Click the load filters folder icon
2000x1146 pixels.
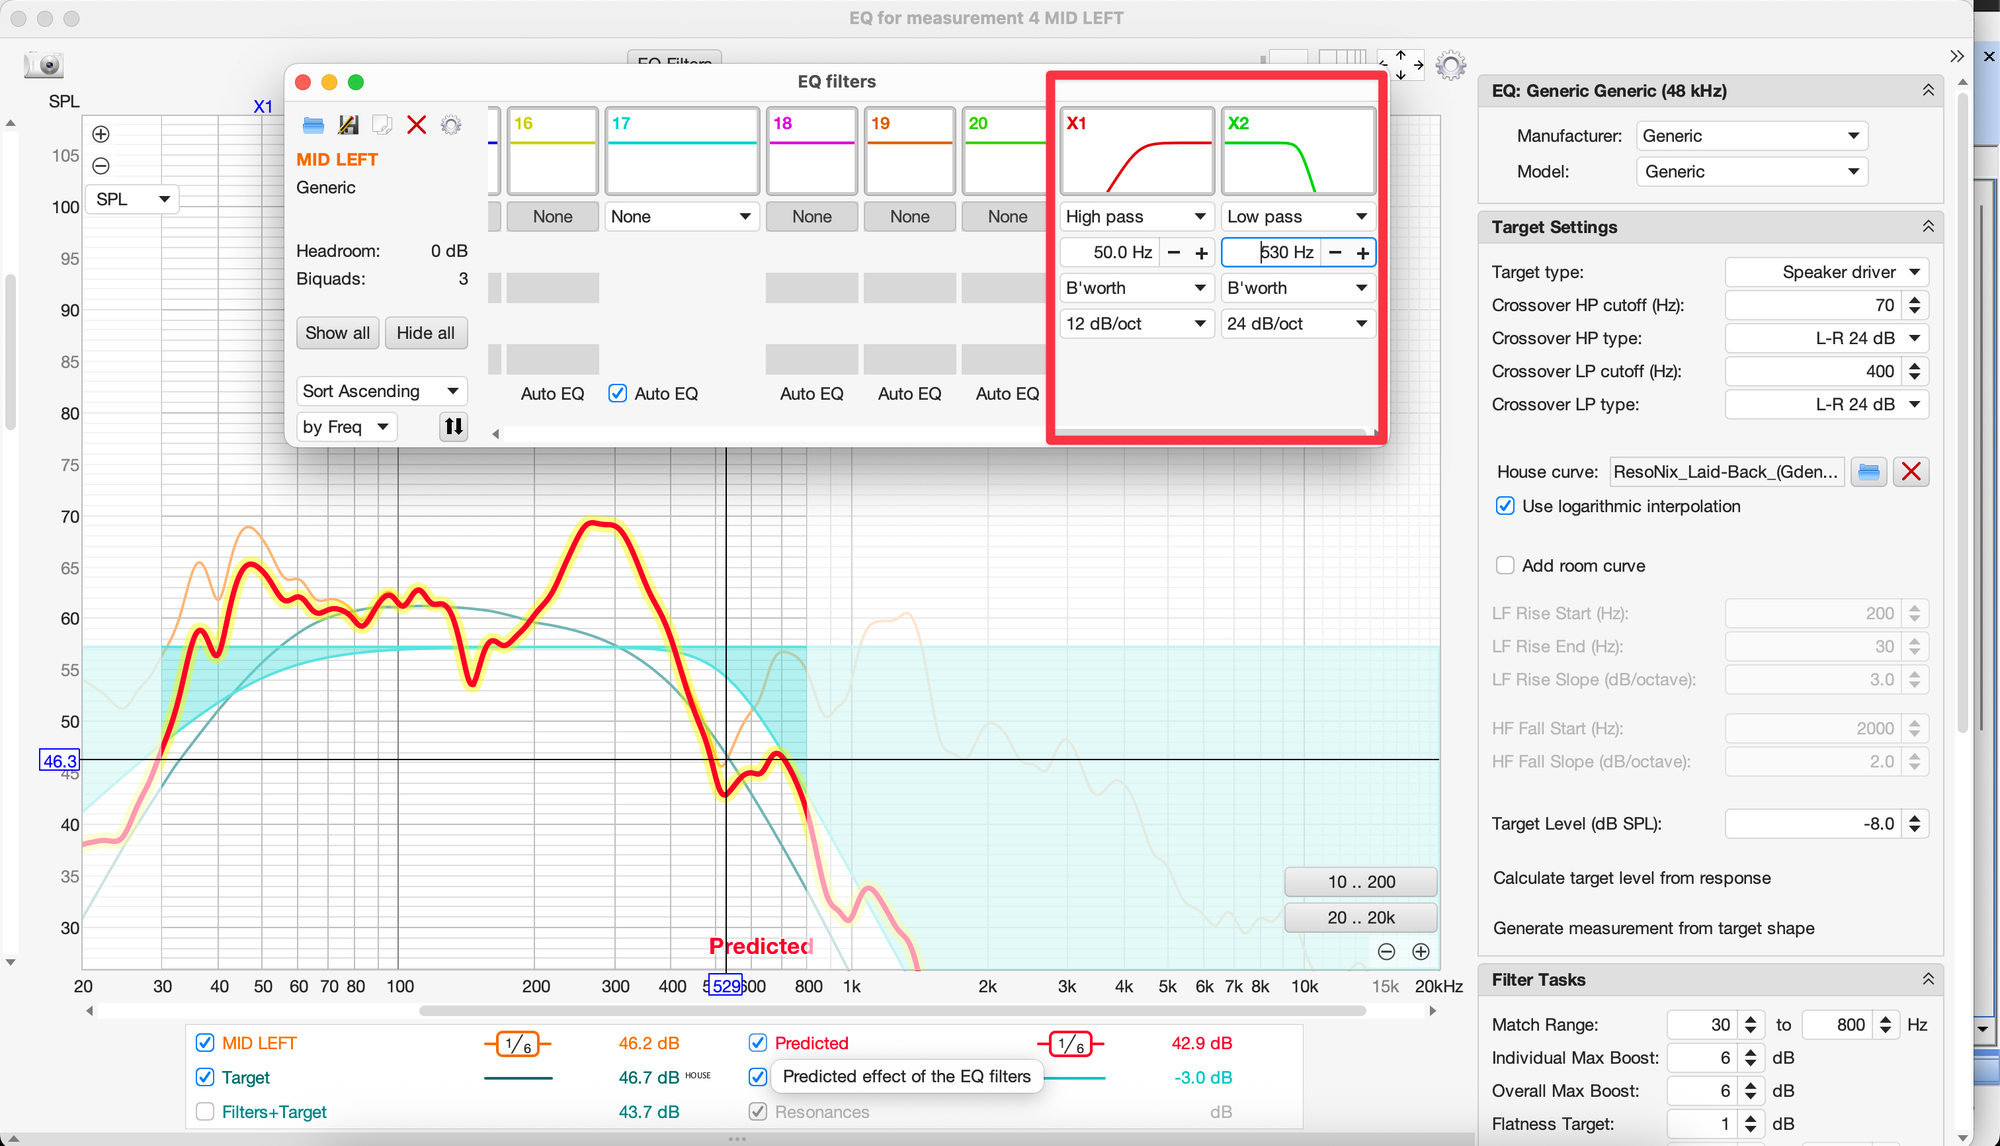(x=313, y=125)
